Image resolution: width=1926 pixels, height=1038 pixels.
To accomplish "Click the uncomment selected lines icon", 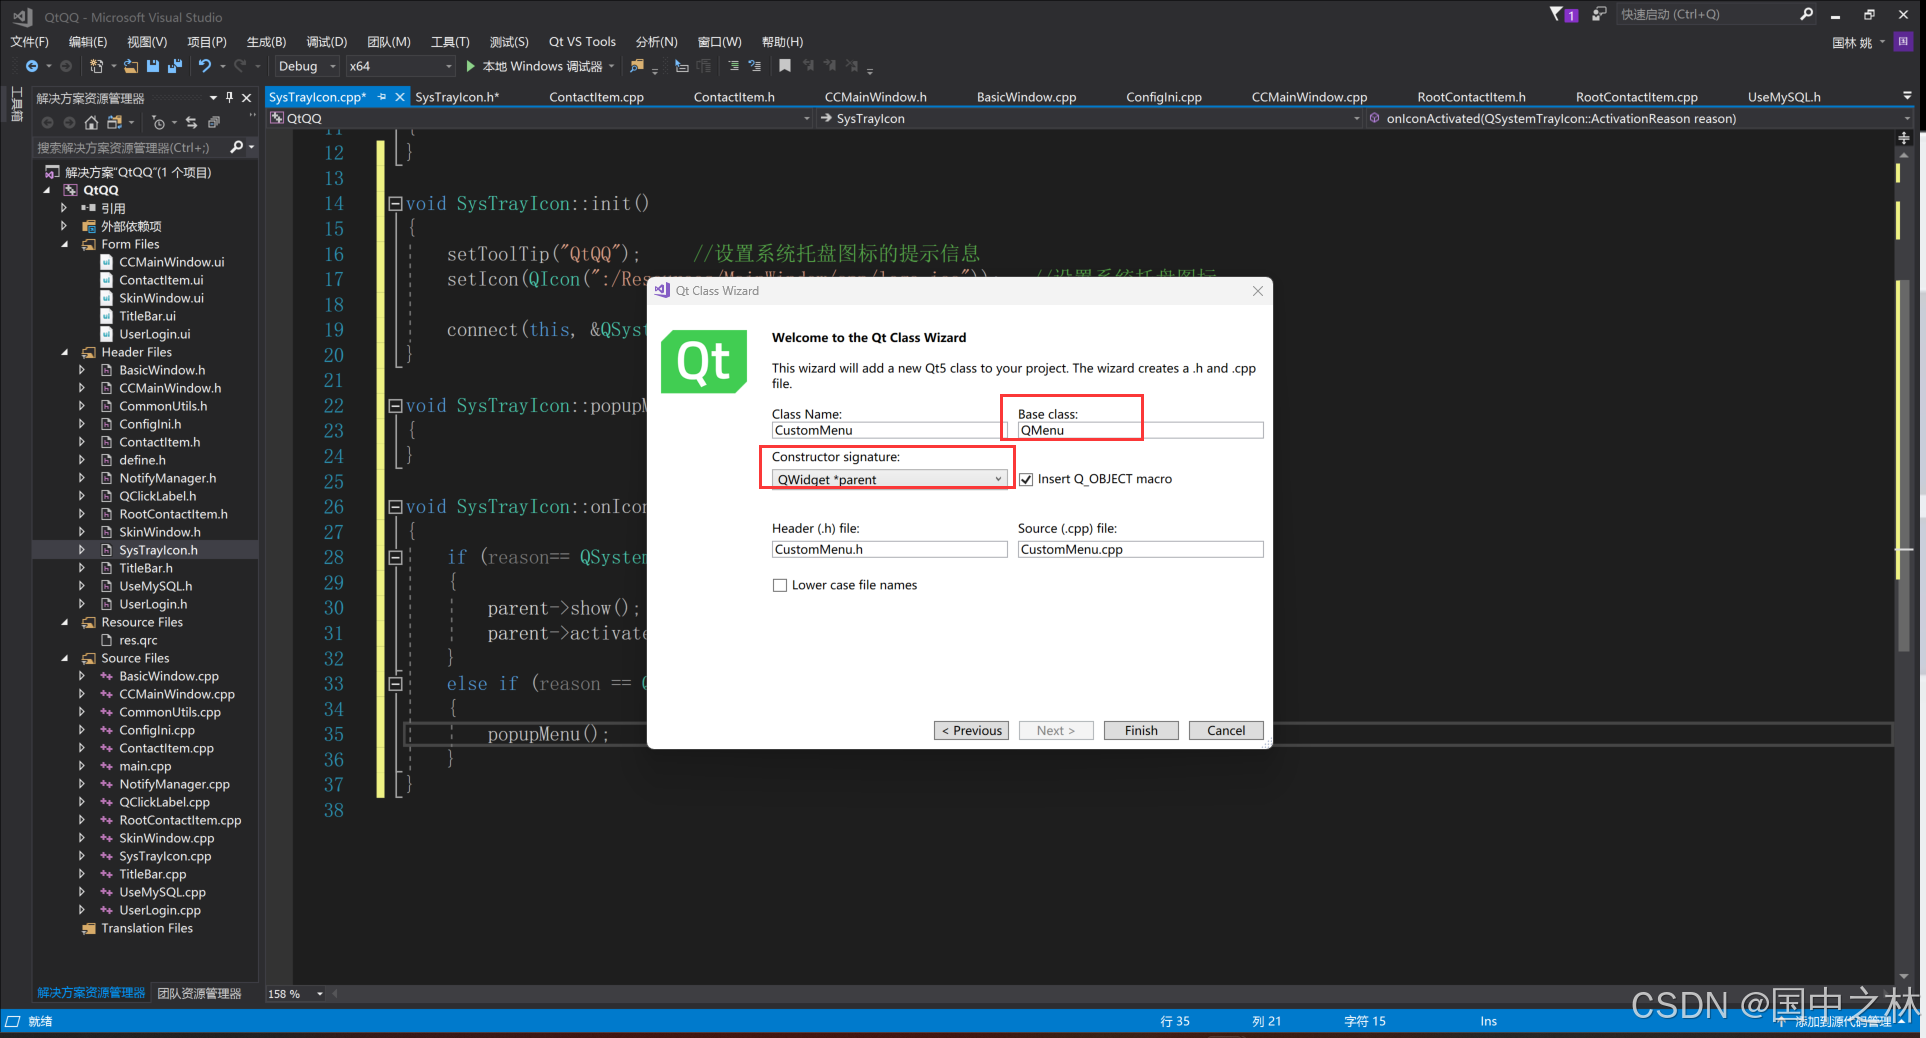I will pos(755,66).
